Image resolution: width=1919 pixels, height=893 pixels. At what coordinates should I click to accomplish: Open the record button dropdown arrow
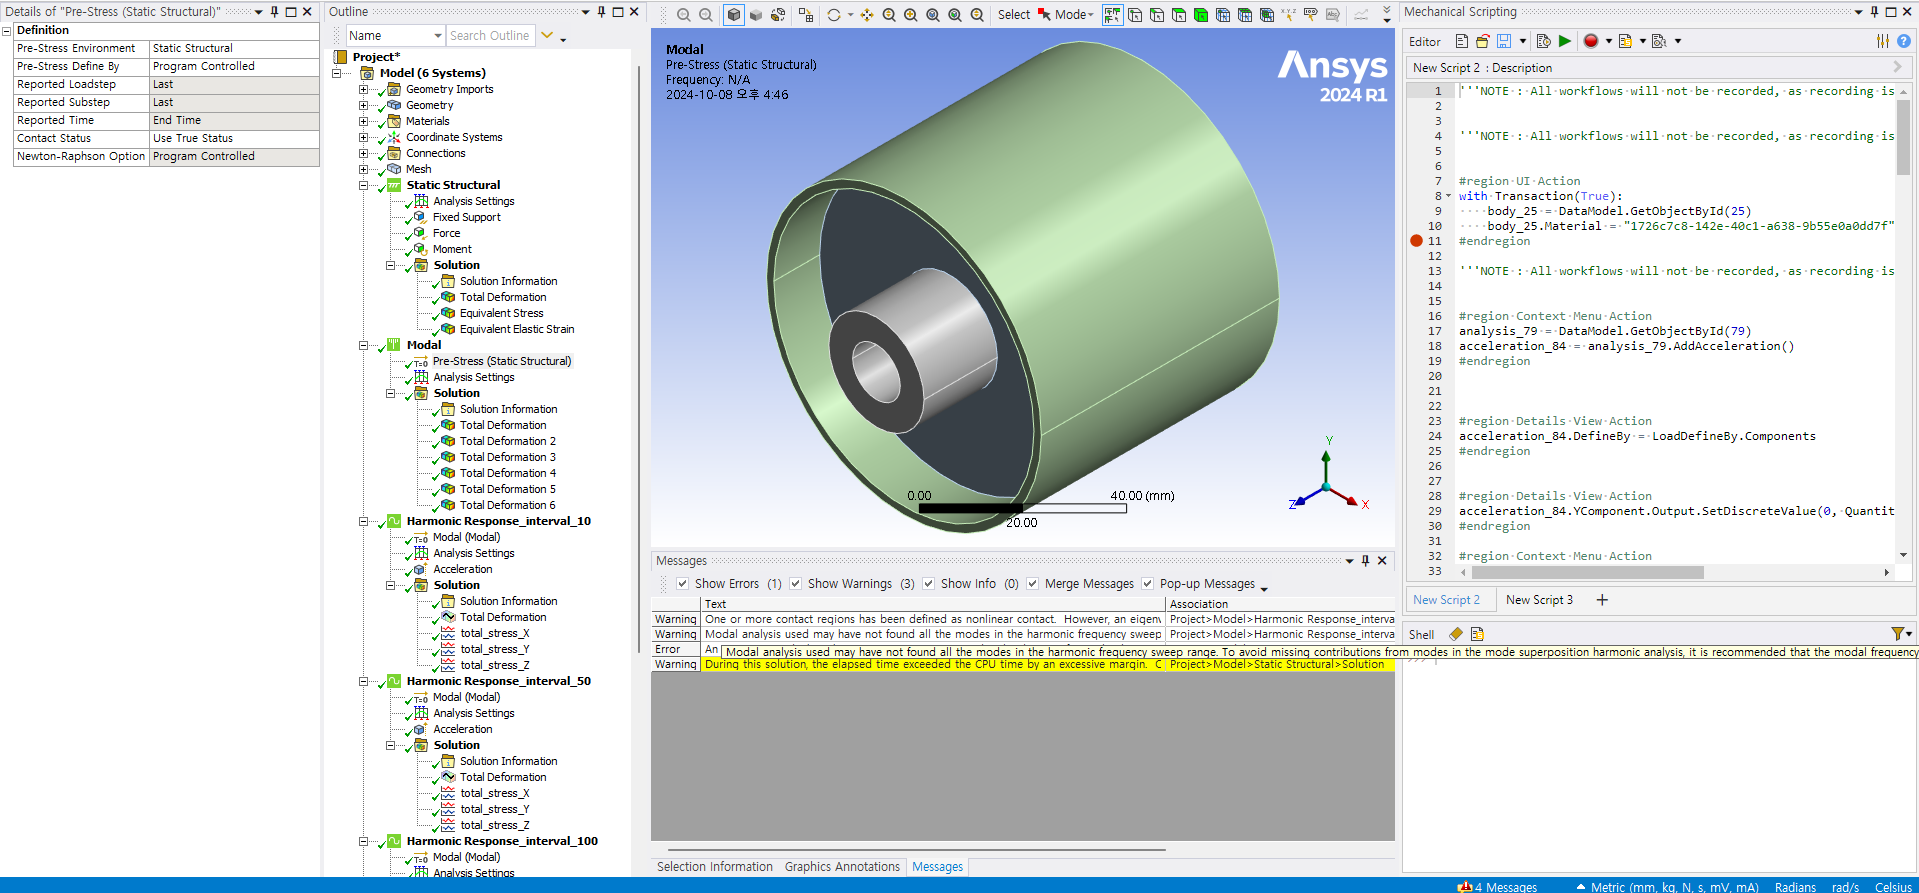1608,41
